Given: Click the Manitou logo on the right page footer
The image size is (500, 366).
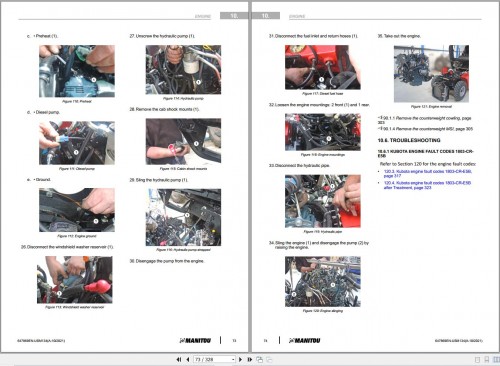Looking at the screenshot, I should (x=304, y=340).
